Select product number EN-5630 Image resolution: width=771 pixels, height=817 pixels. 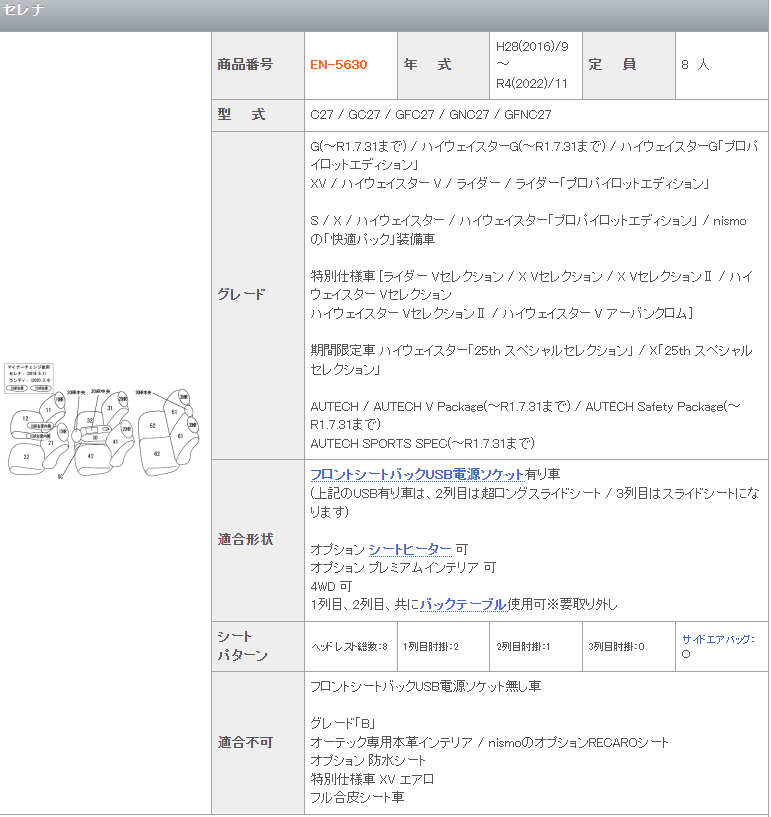pos(339,65)
